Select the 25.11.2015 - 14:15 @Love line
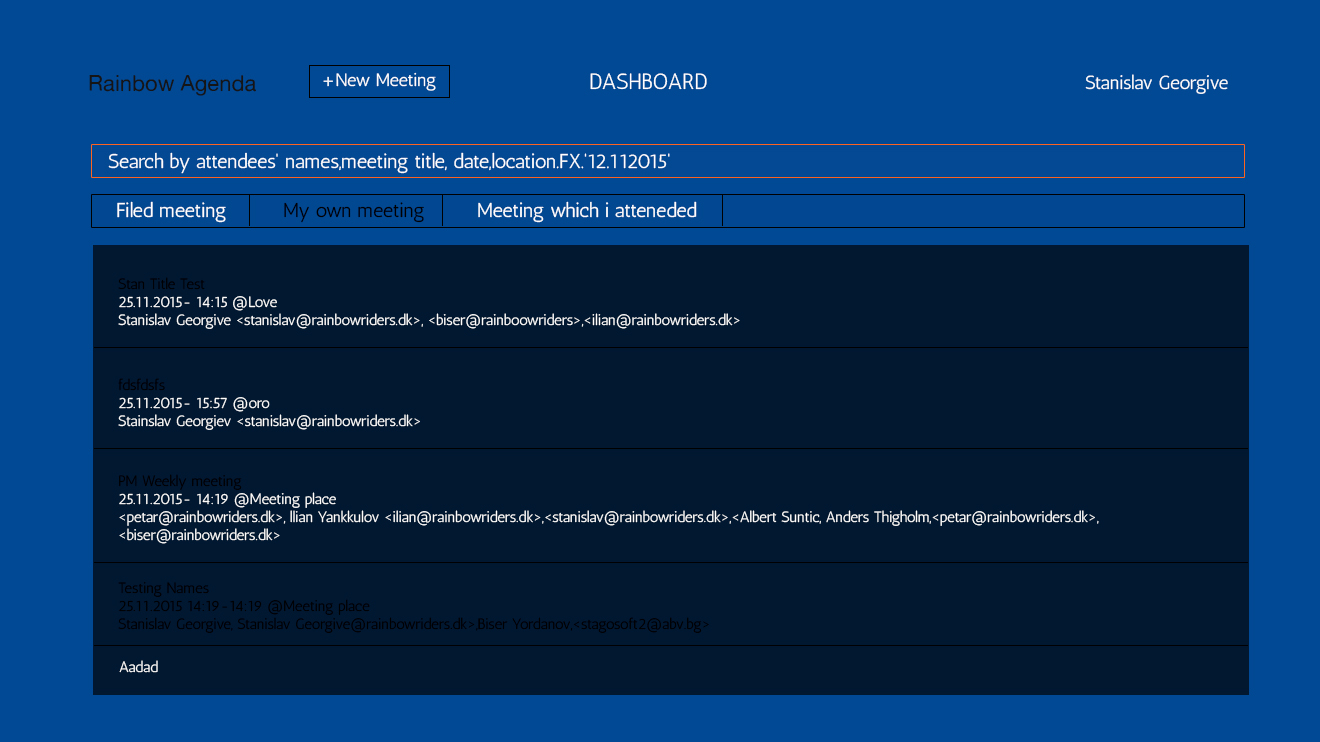 (198, 302)
